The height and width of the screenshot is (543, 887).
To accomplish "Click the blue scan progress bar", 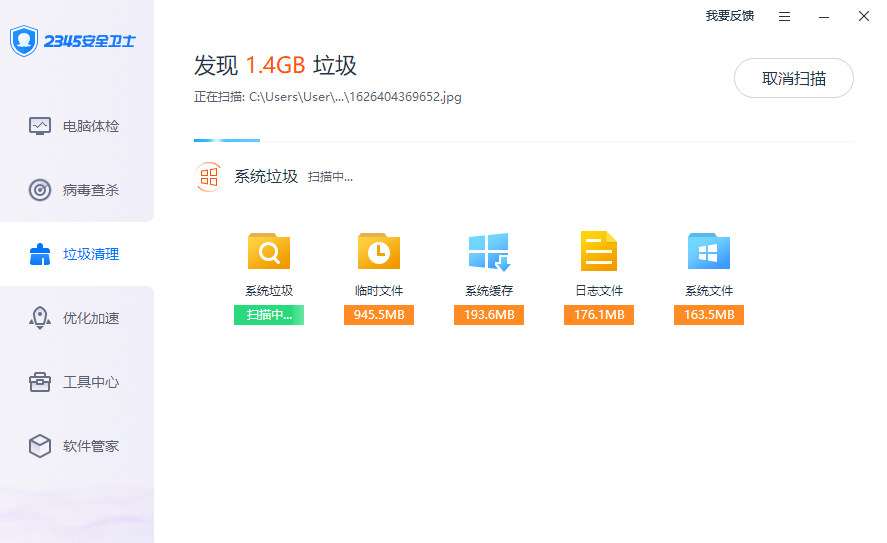I will [227, 140].
